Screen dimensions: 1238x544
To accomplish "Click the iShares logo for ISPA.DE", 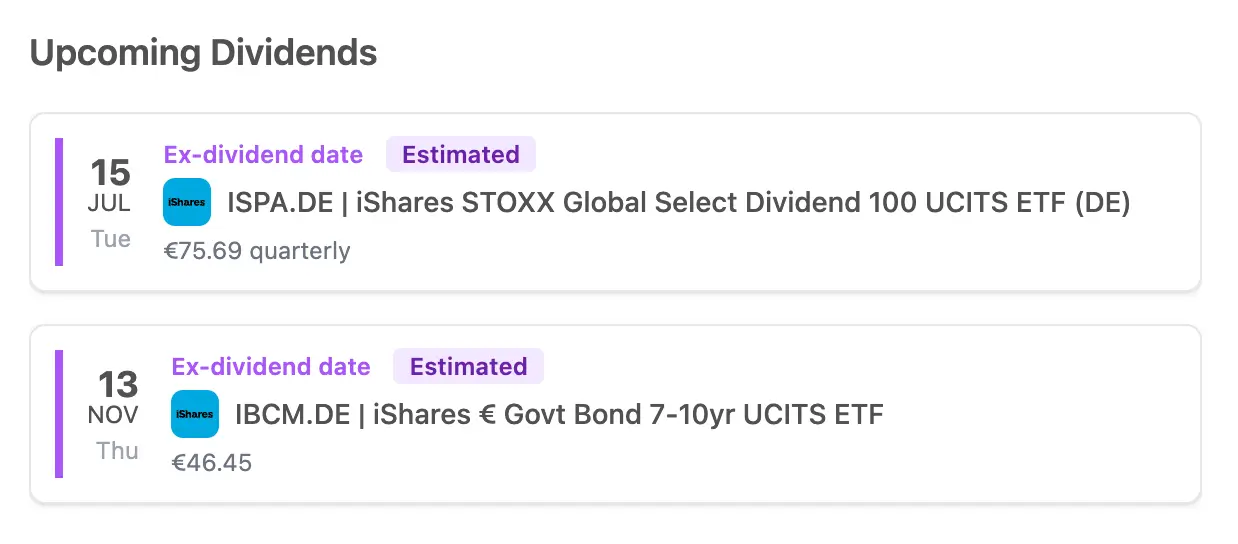I will point(187,202).
